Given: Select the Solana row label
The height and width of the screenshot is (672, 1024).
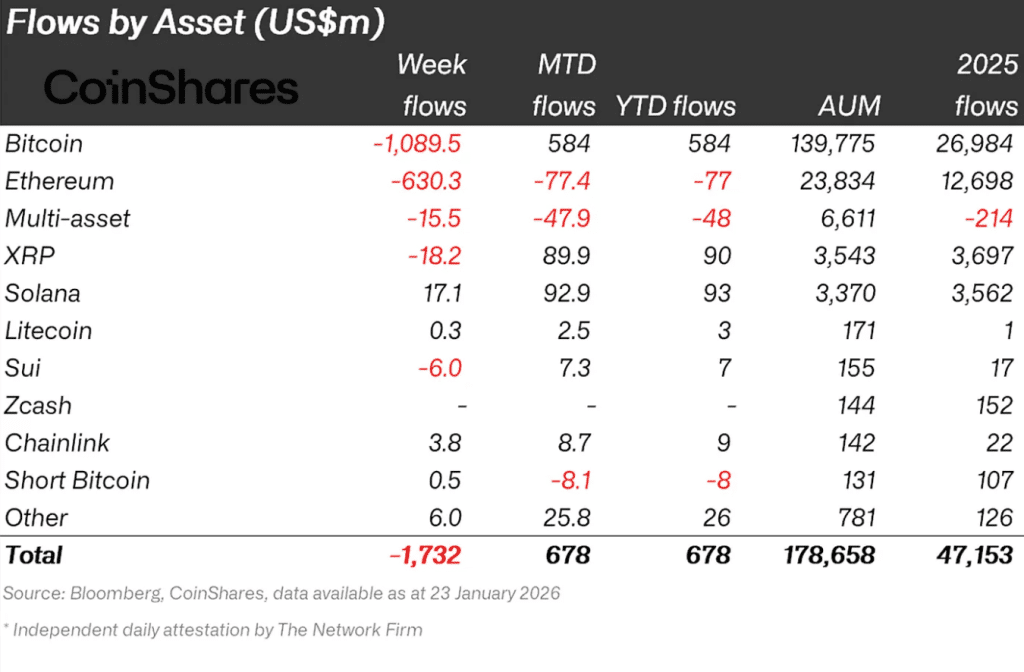Looking at the screenshot, I should pyautogui.click(x=42, y=293).
